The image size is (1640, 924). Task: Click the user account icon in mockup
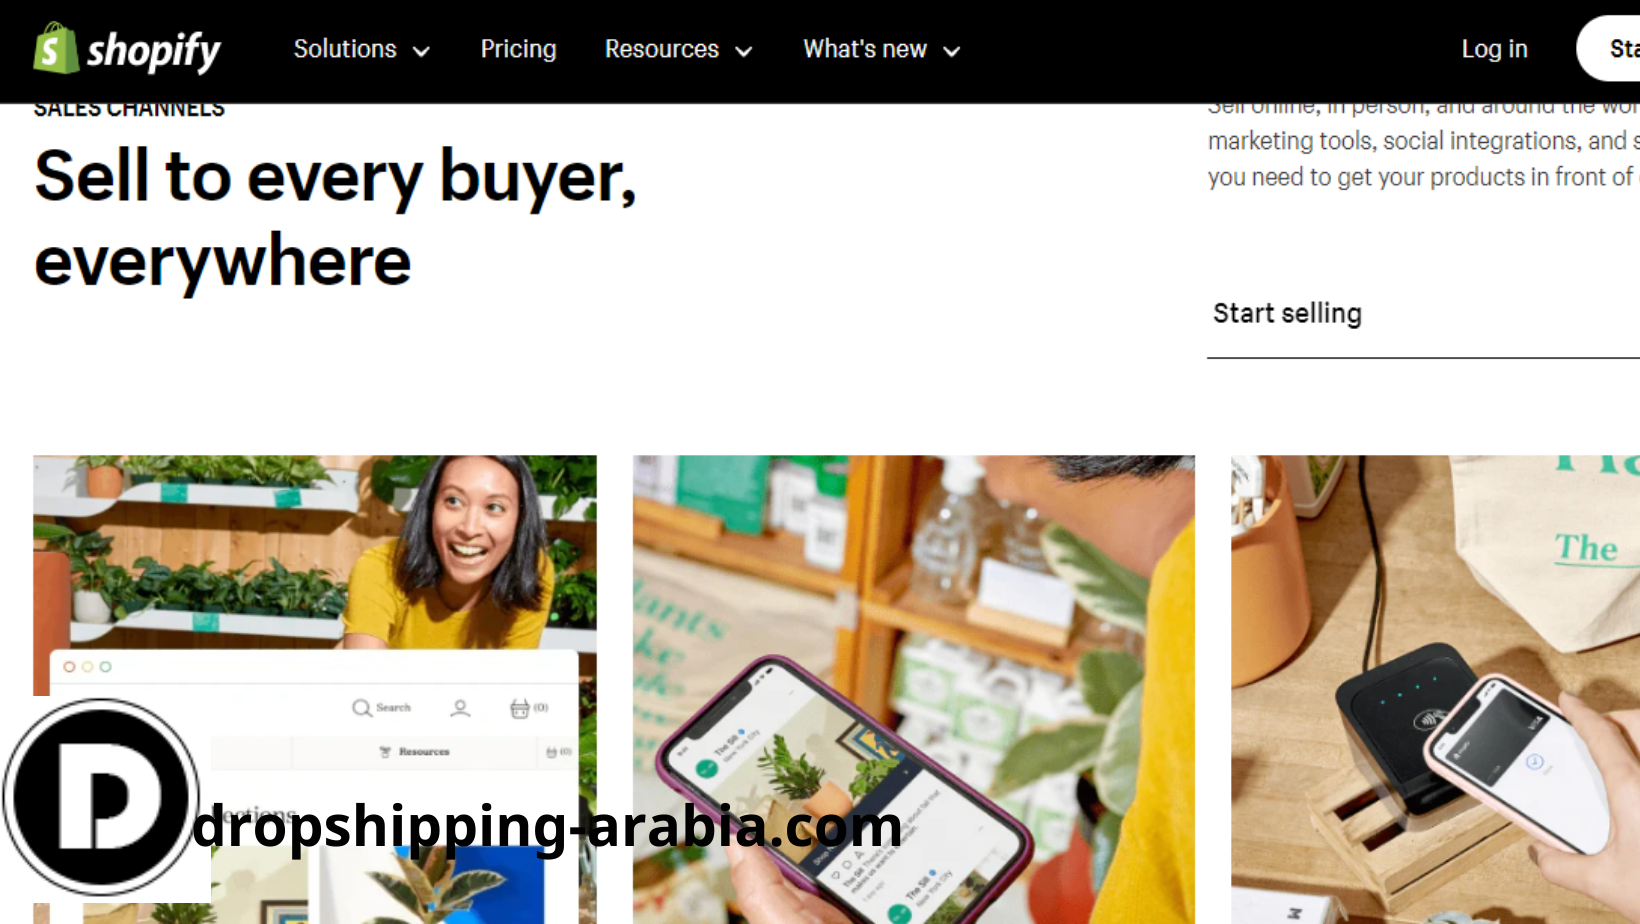460,708
